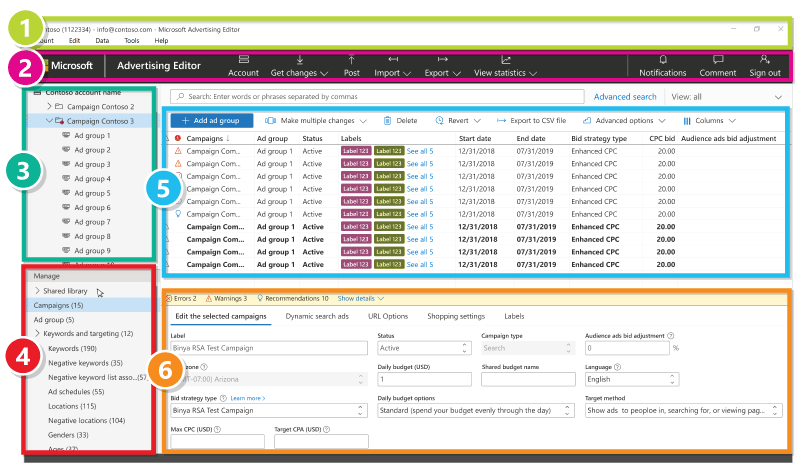Click the Errors 2 indicator icon
This screenshot has height=474, width=808.
click(169, 298)
